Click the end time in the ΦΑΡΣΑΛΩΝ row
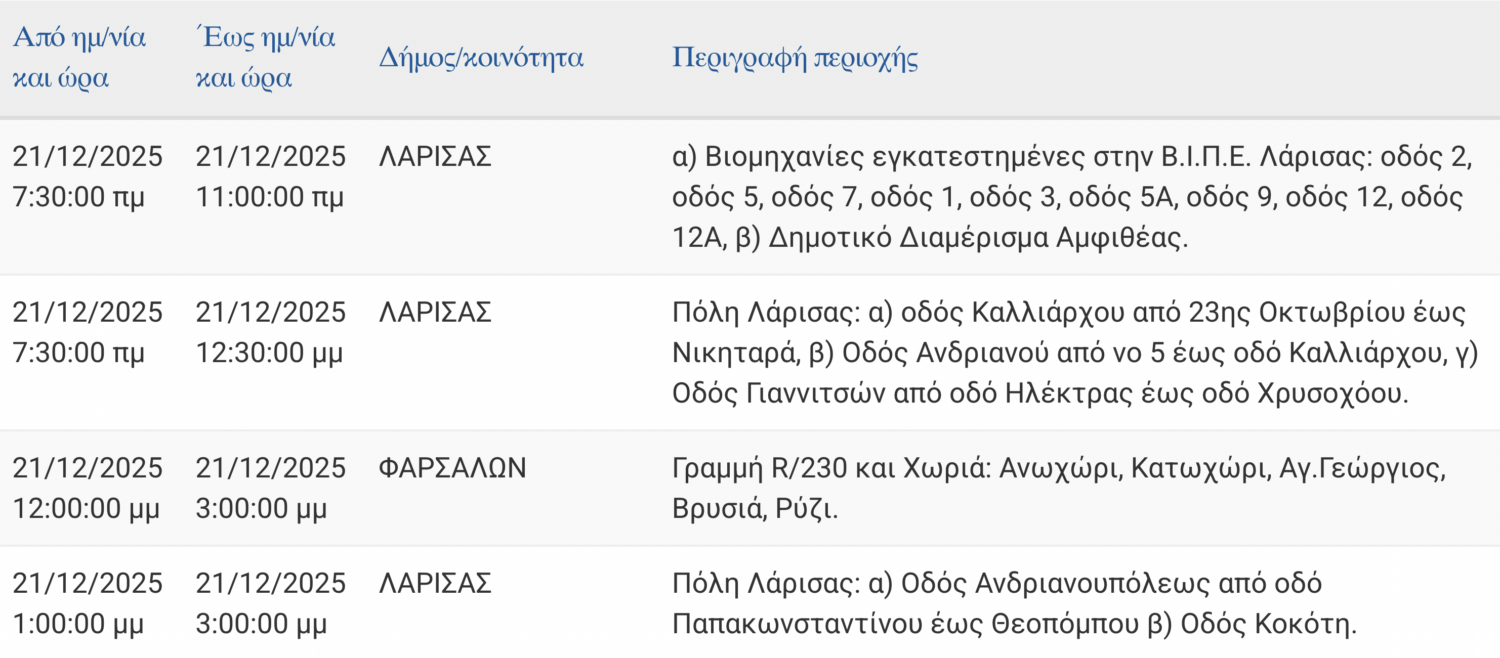Image resolution: width=1500 pixels, height=658 pixels. click(x=270, y=488)
